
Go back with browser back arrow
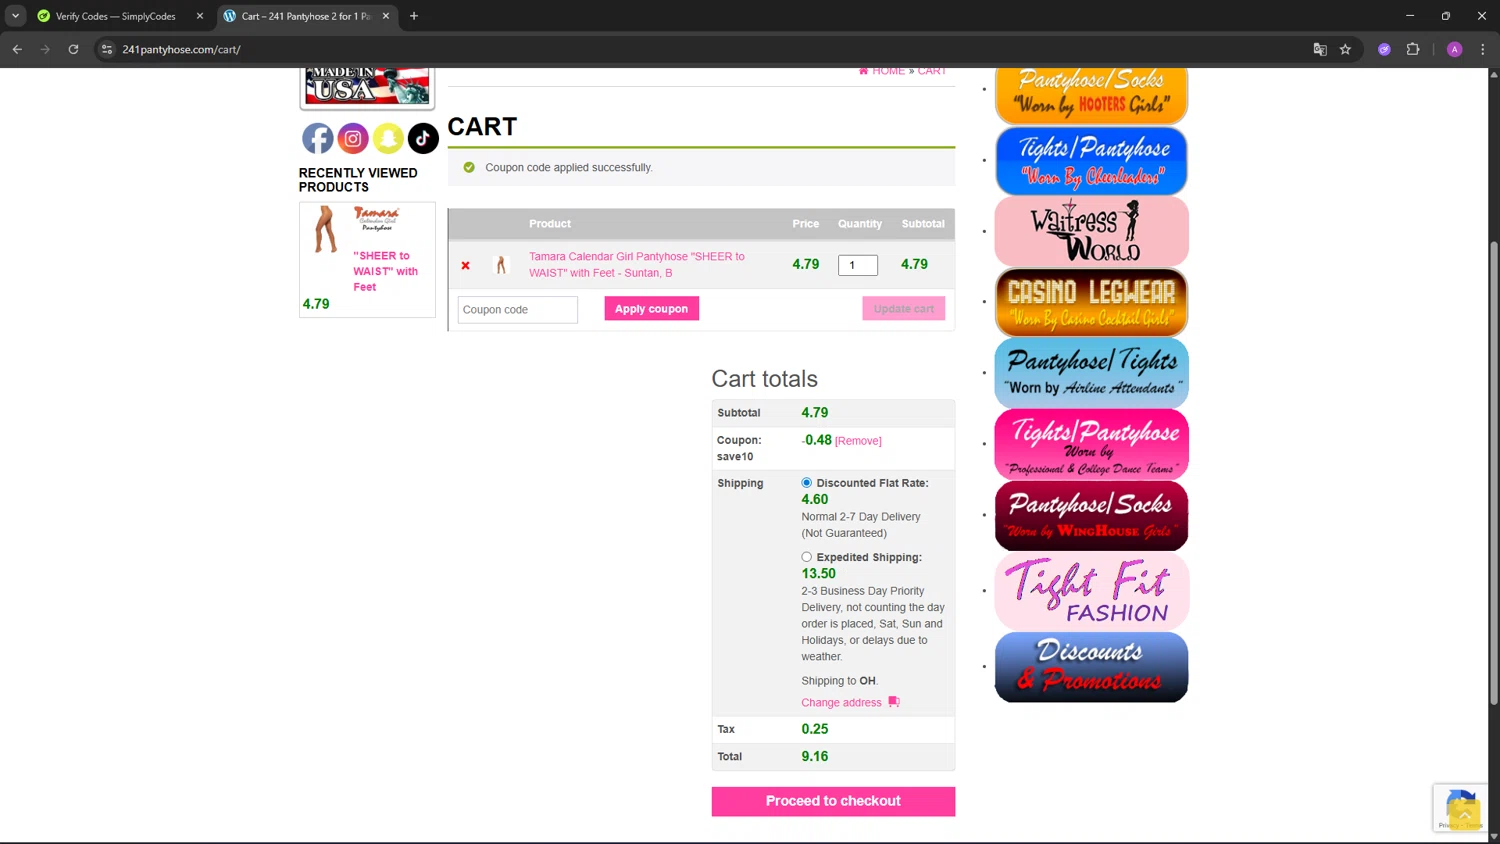click(17, 49)
